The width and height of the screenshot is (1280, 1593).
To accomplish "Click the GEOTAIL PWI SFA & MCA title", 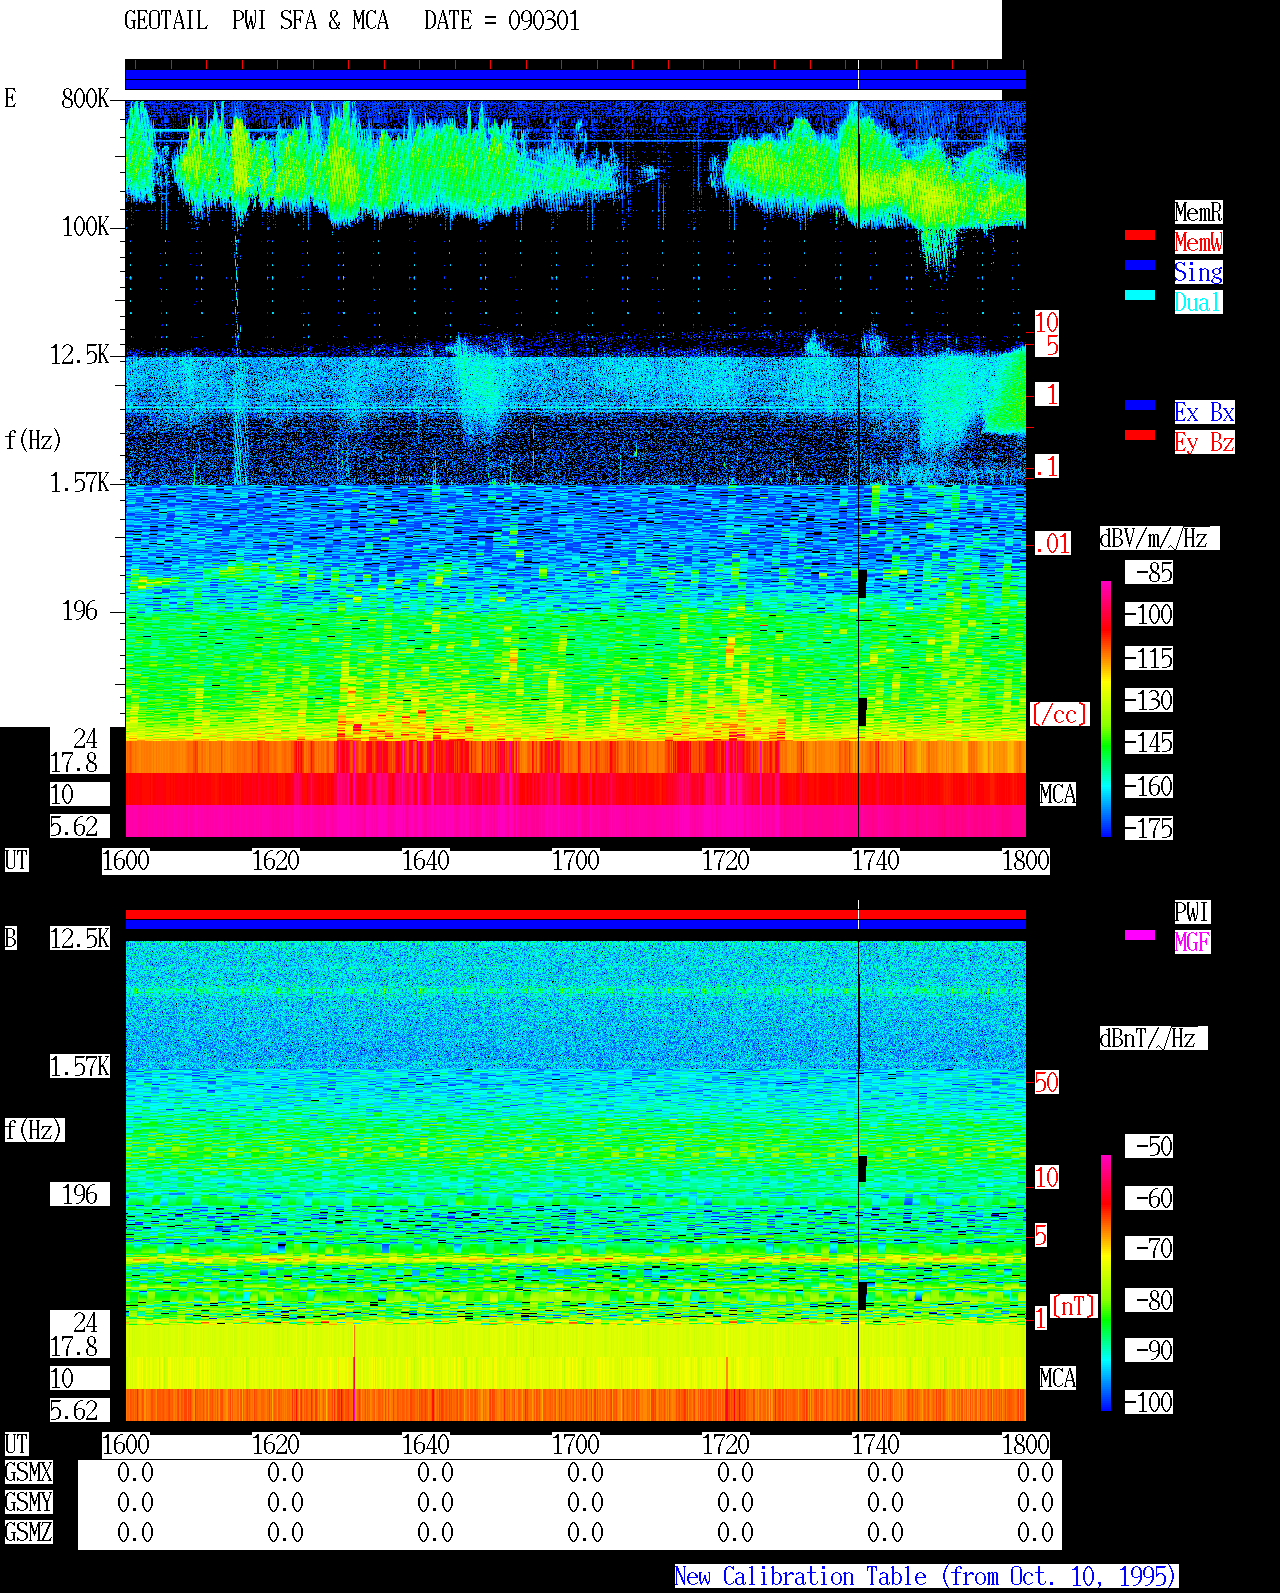I will point(256,21).
